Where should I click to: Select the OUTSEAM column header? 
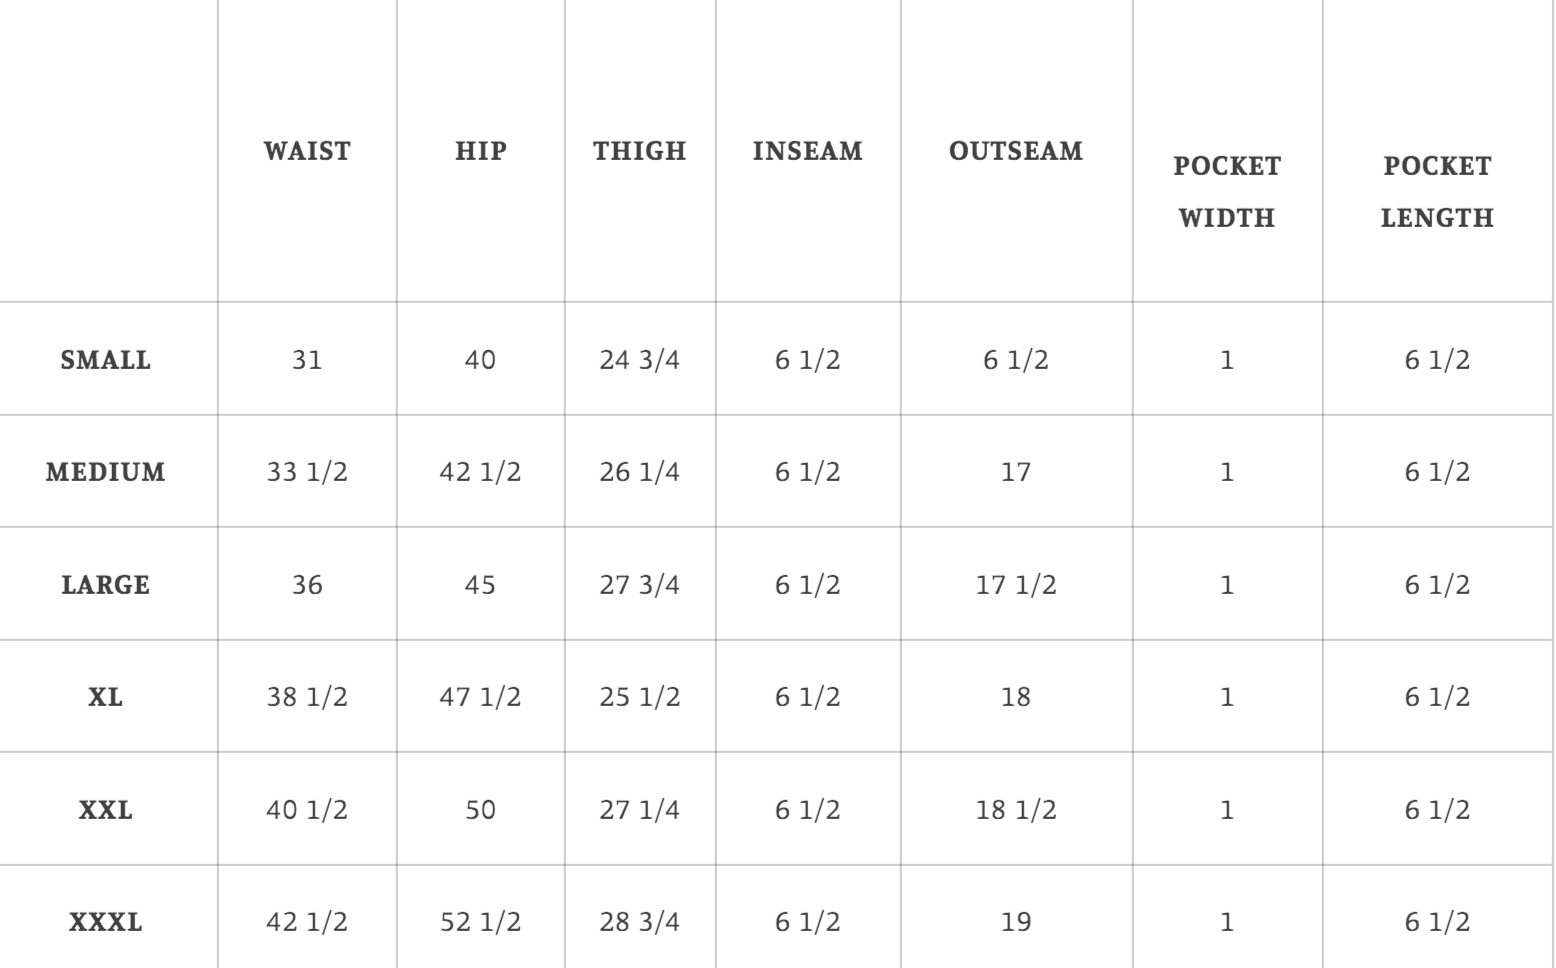(1015, 151)
